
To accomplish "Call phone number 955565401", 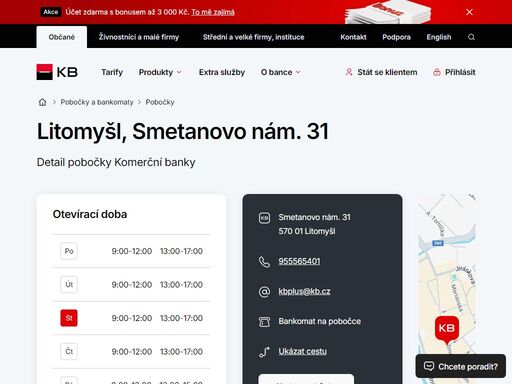I will click(x=299, y=261).
